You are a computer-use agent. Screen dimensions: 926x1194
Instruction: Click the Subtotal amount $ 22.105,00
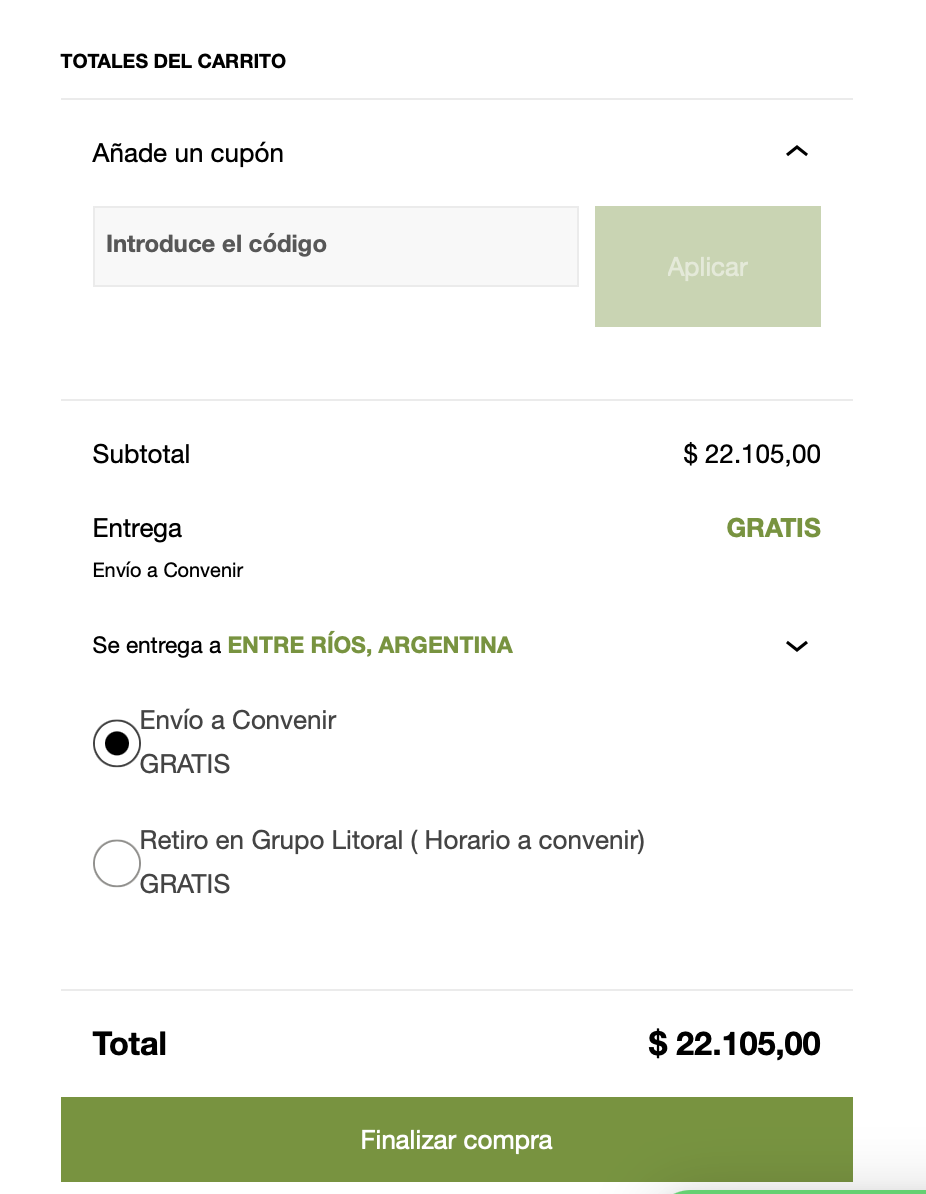tap(752, 454)
